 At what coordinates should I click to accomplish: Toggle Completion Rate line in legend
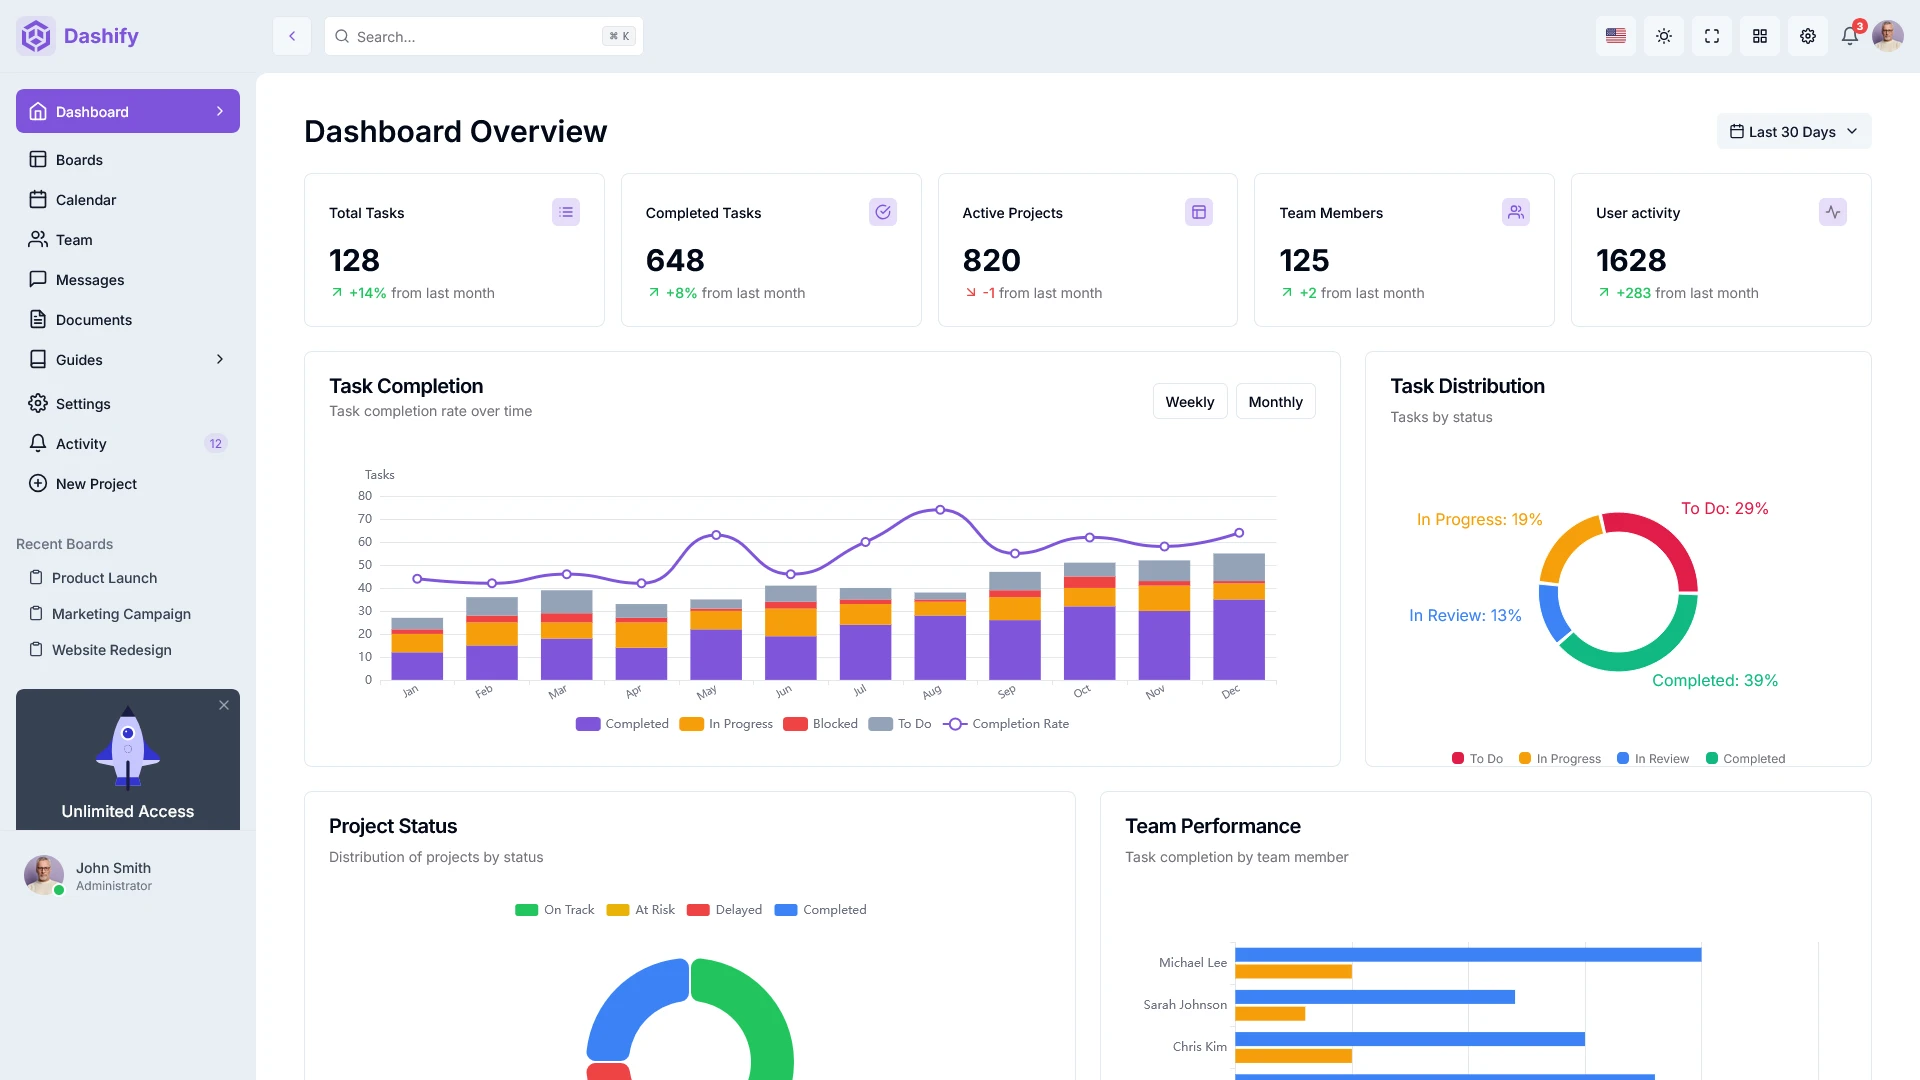coord(1006,723)
